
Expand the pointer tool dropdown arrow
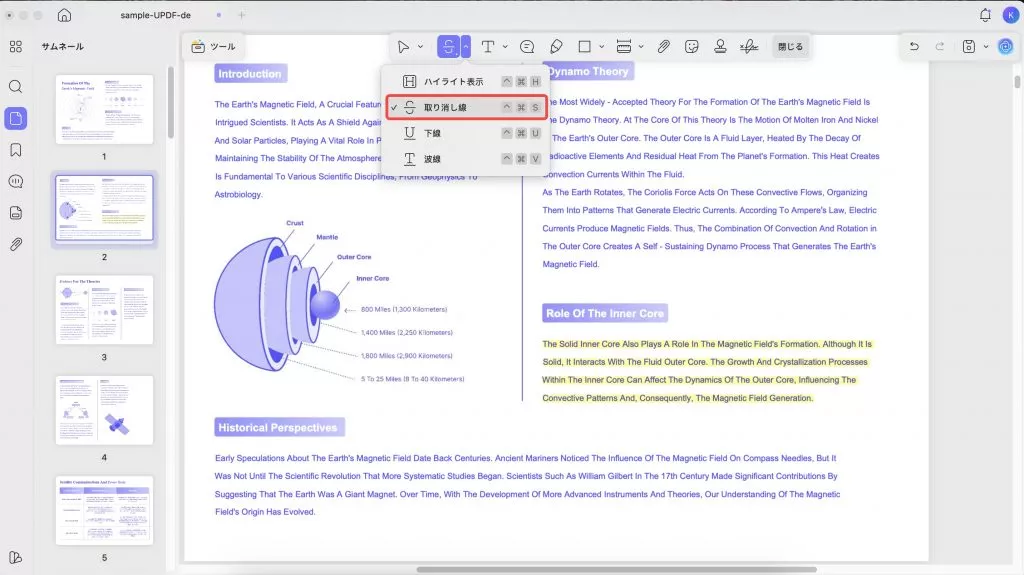420,46
